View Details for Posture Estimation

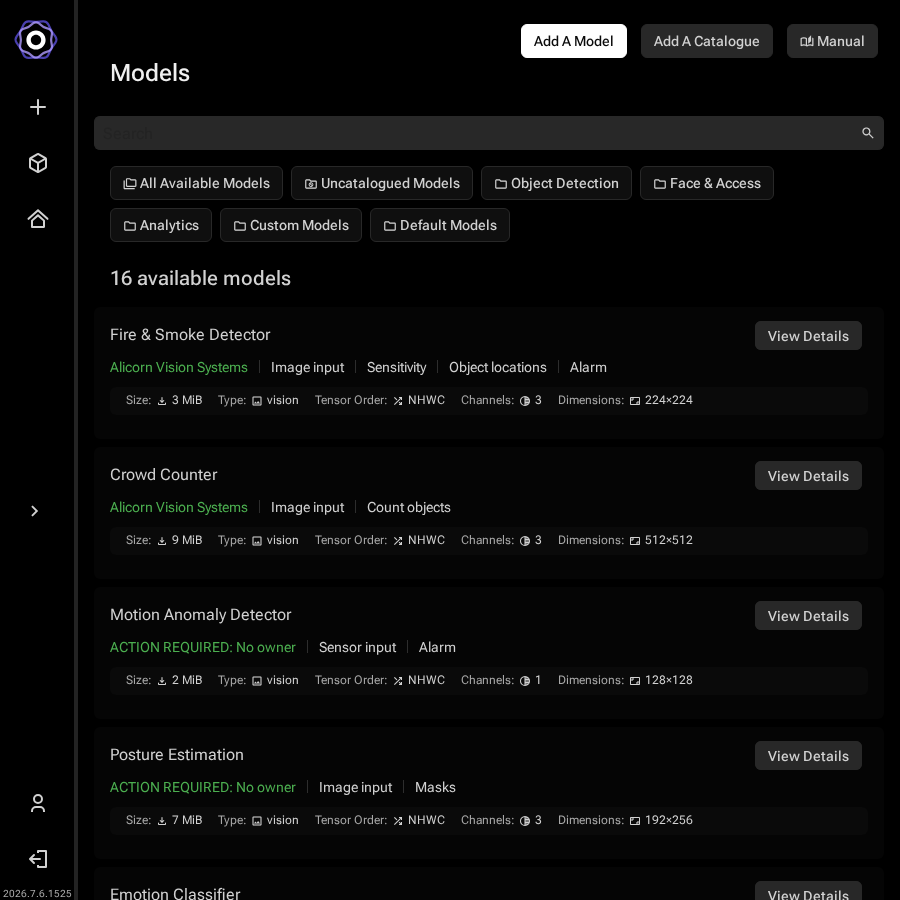(x=808, y=756)
